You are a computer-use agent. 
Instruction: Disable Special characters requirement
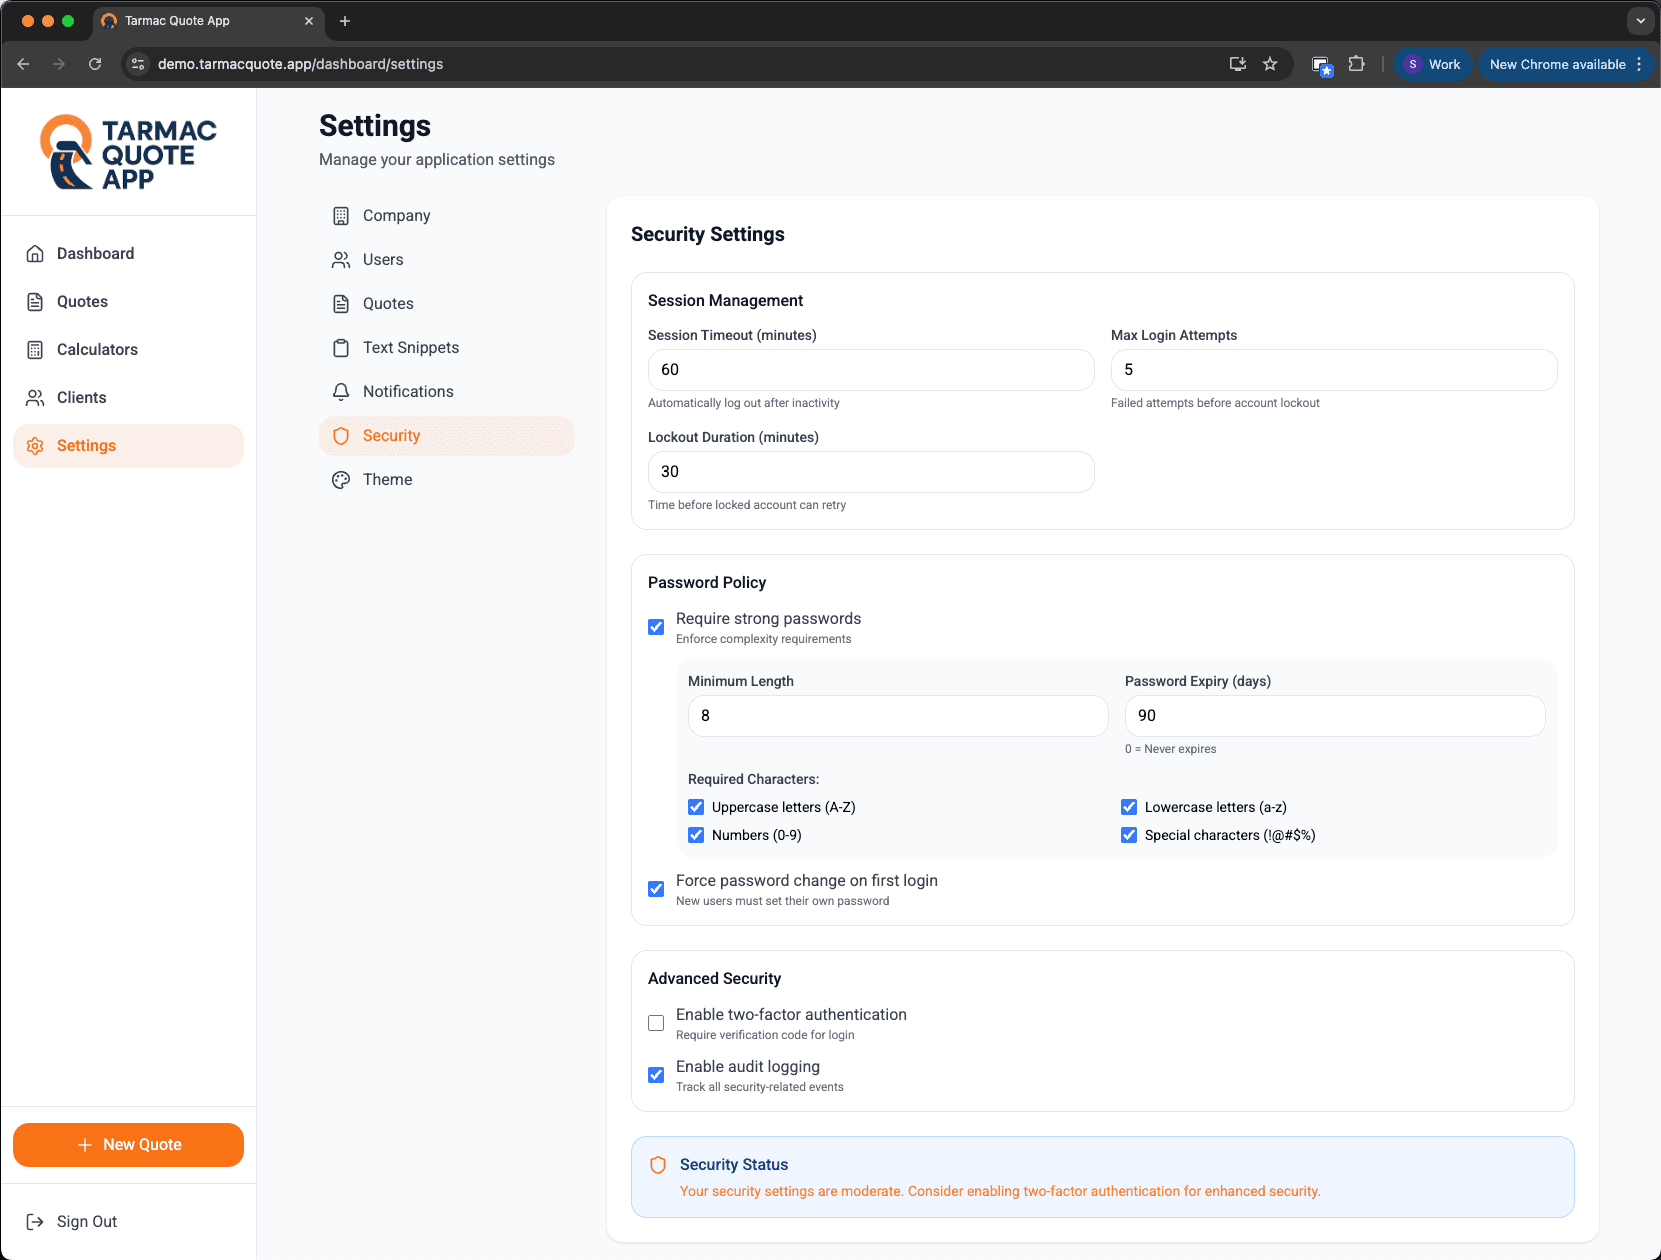[1129, 835]
